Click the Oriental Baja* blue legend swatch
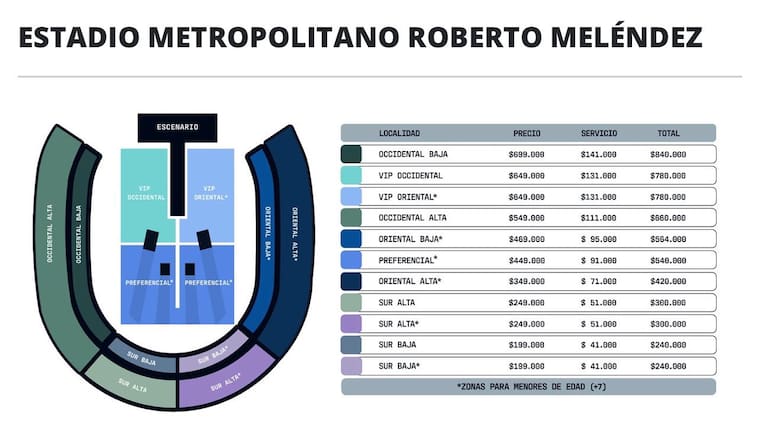 click(x=351, y=239)
